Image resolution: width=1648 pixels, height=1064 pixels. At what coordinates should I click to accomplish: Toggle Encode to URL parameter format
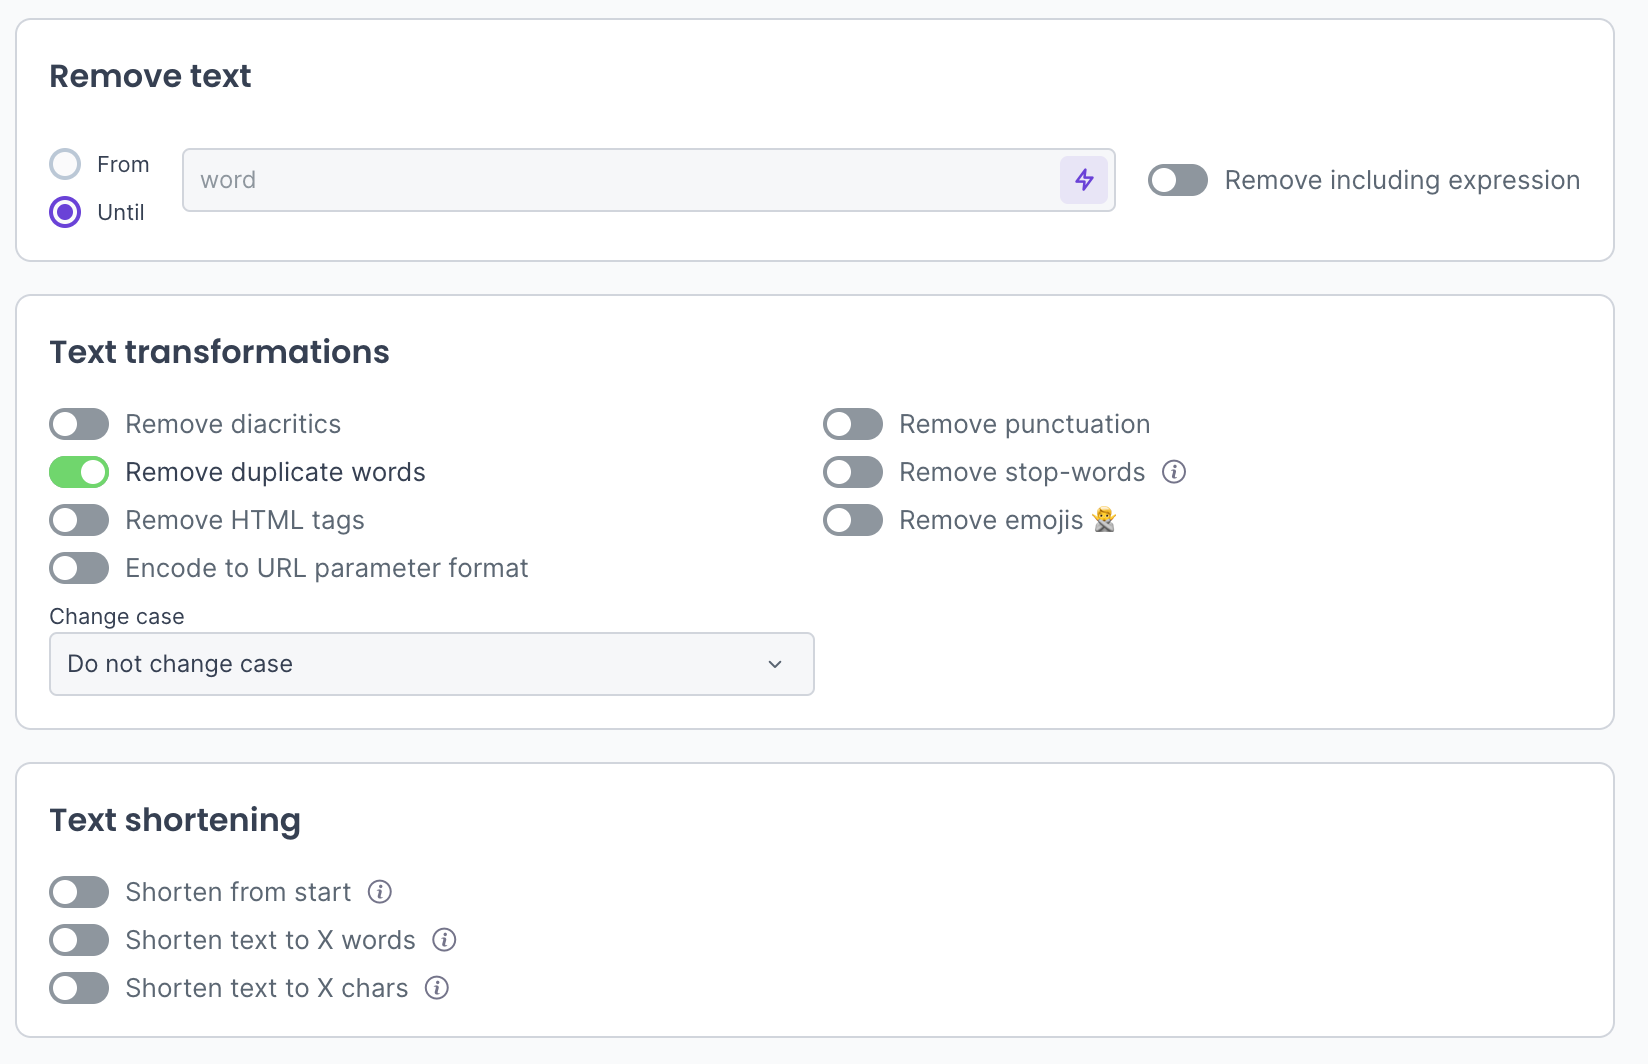click(x=79, y=568)
